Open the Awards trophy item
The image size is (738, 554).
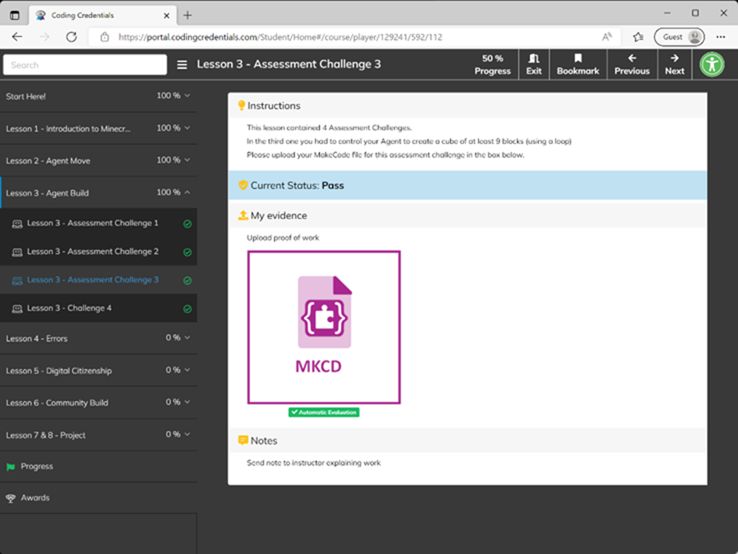pyautogui.click(x=27, y=498)
